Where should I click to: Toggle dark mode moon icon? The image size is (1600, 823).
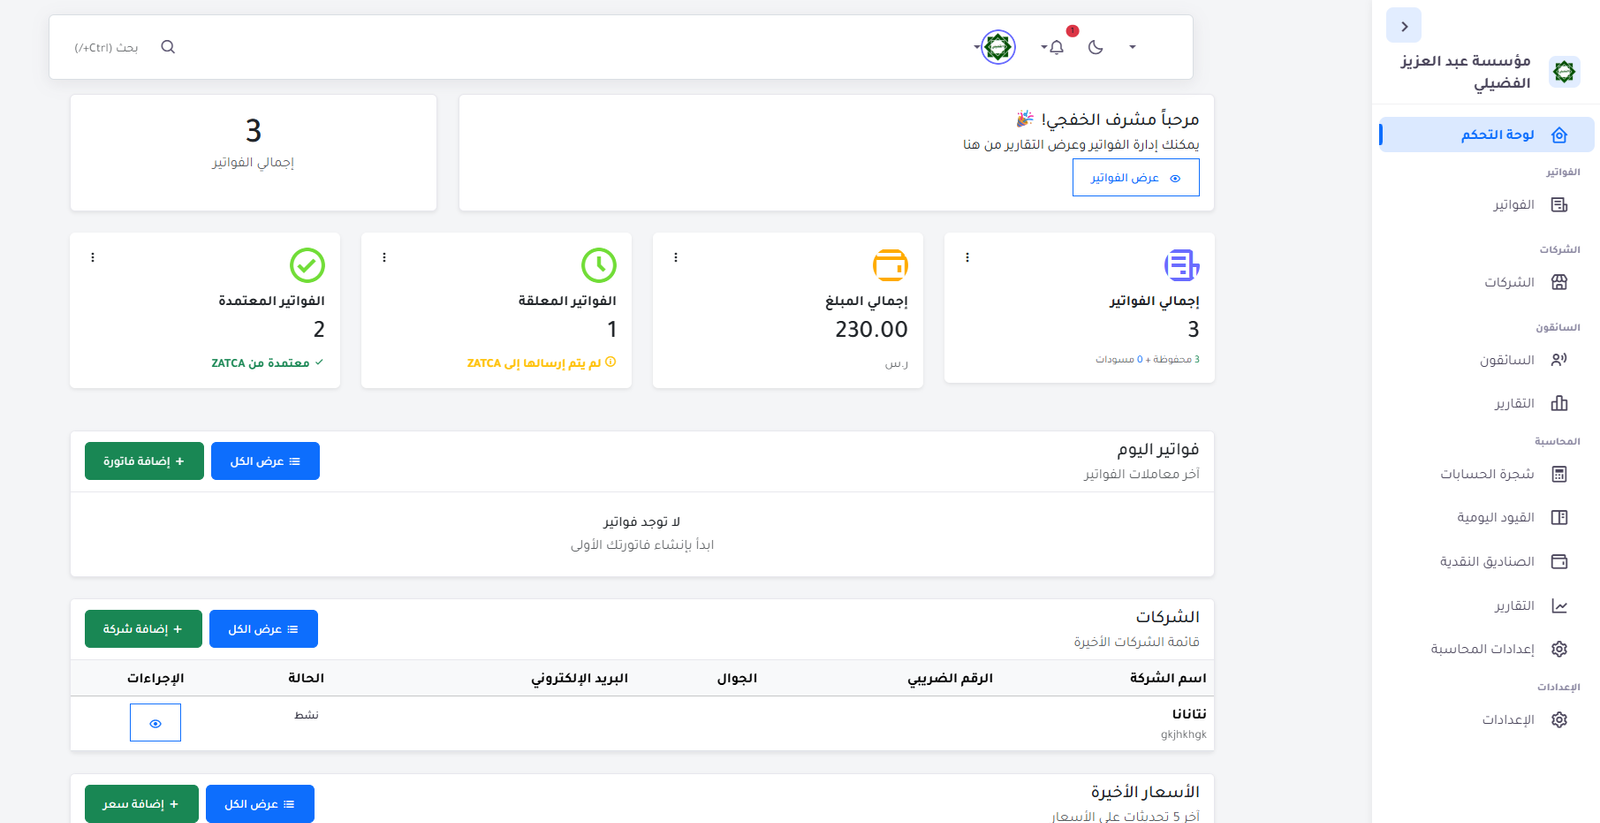(x=1095, y=47)
